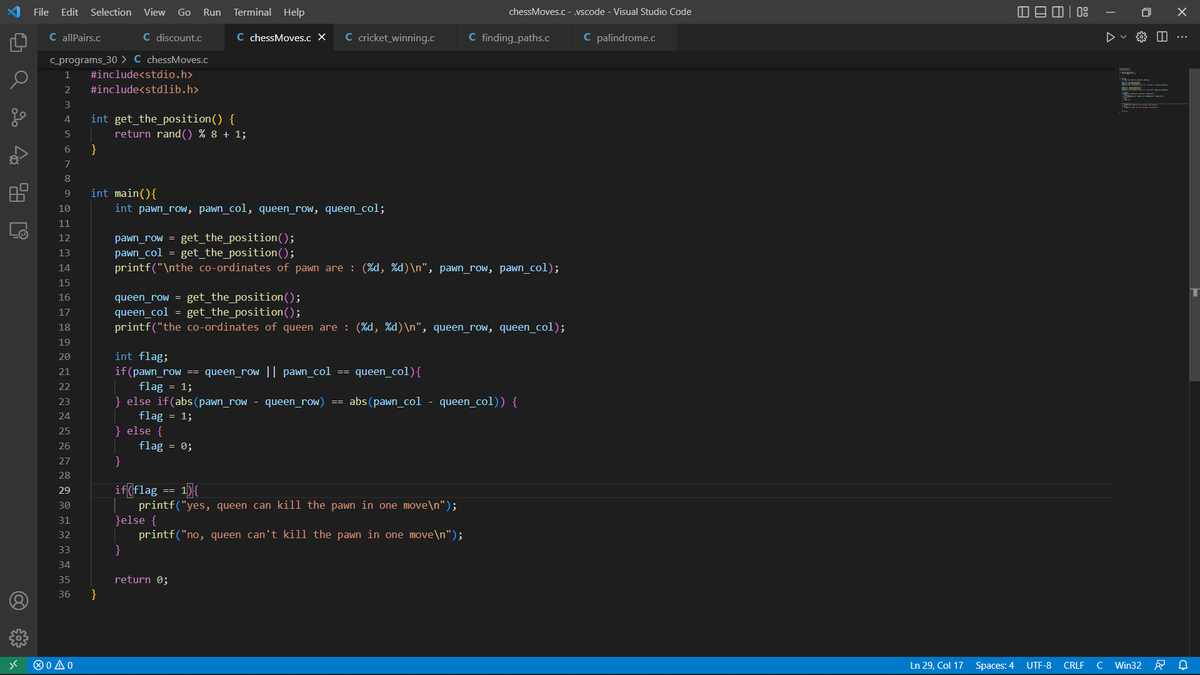Switch to the discount.c tab

pyautogui.click(x=179, y=38)
